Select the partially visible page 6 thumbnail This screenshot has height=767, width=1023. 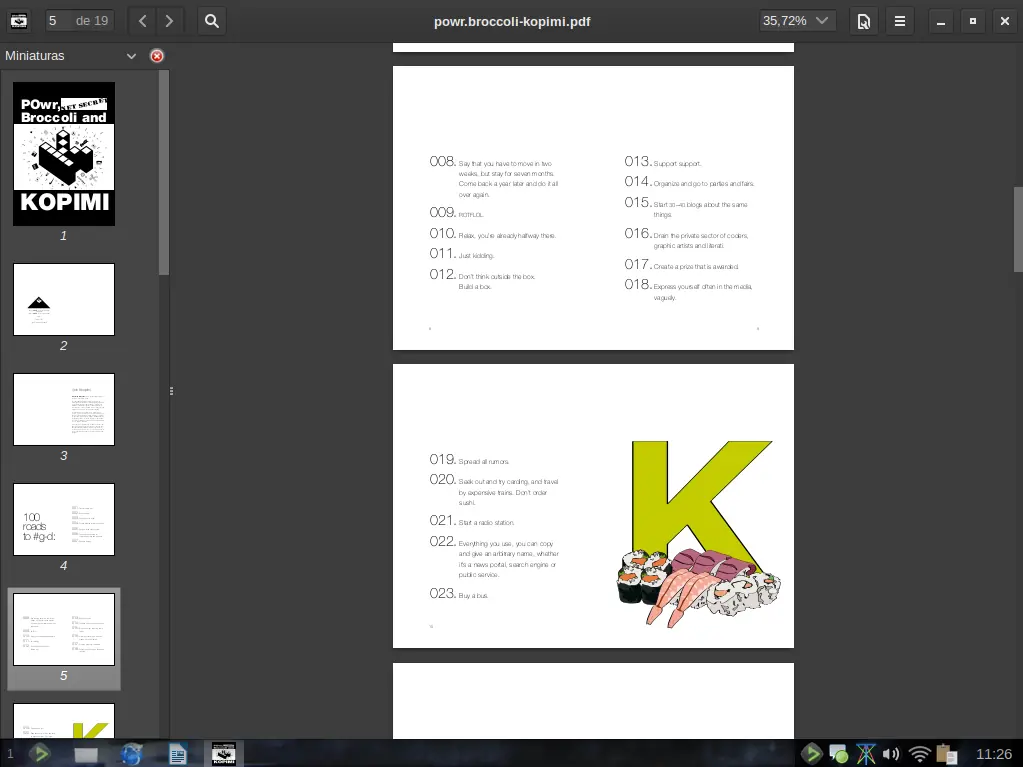[x=64, y=721]
